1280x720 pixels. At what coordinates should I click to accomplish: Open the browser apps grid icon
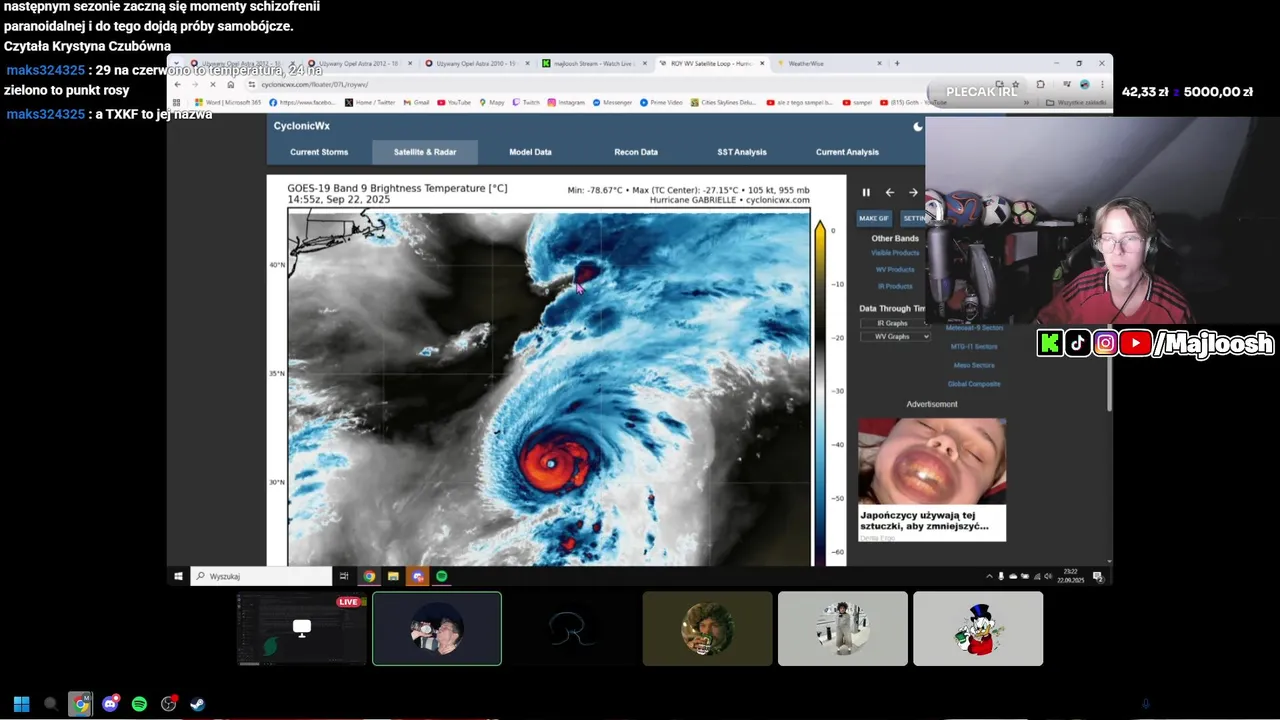[x=178, y=102]
